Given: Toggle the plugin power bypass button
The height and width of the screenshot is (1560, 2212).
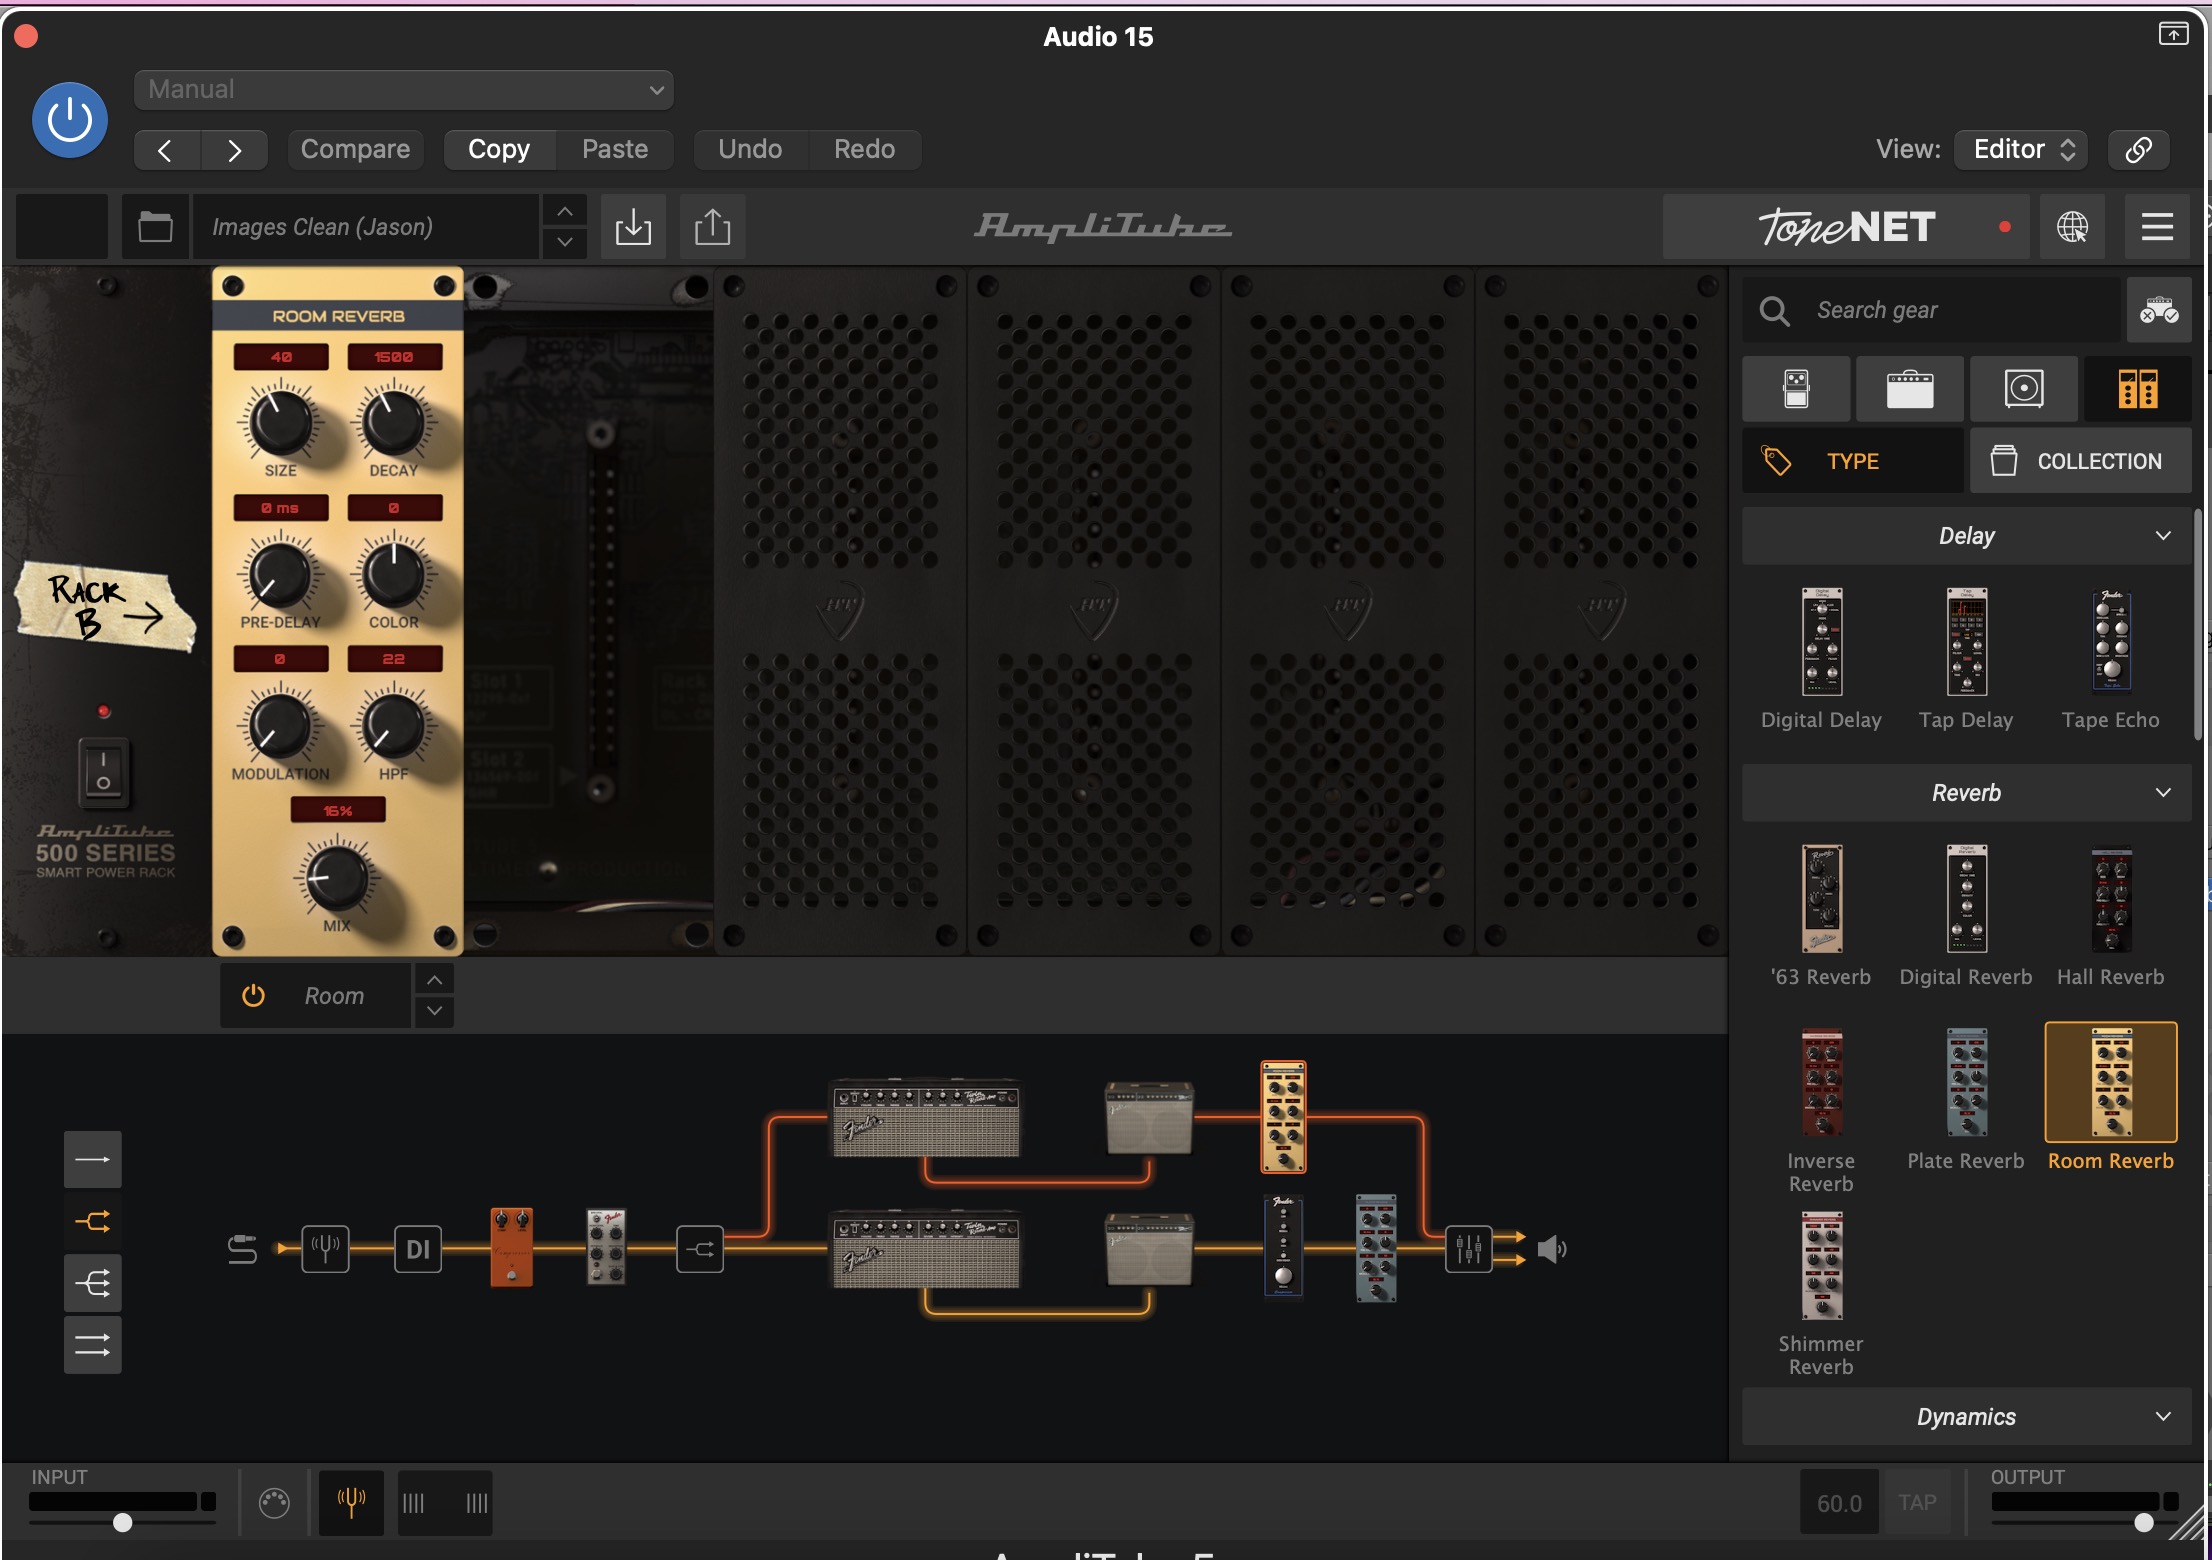Looking at the screenshot, I should coord(70,120).
